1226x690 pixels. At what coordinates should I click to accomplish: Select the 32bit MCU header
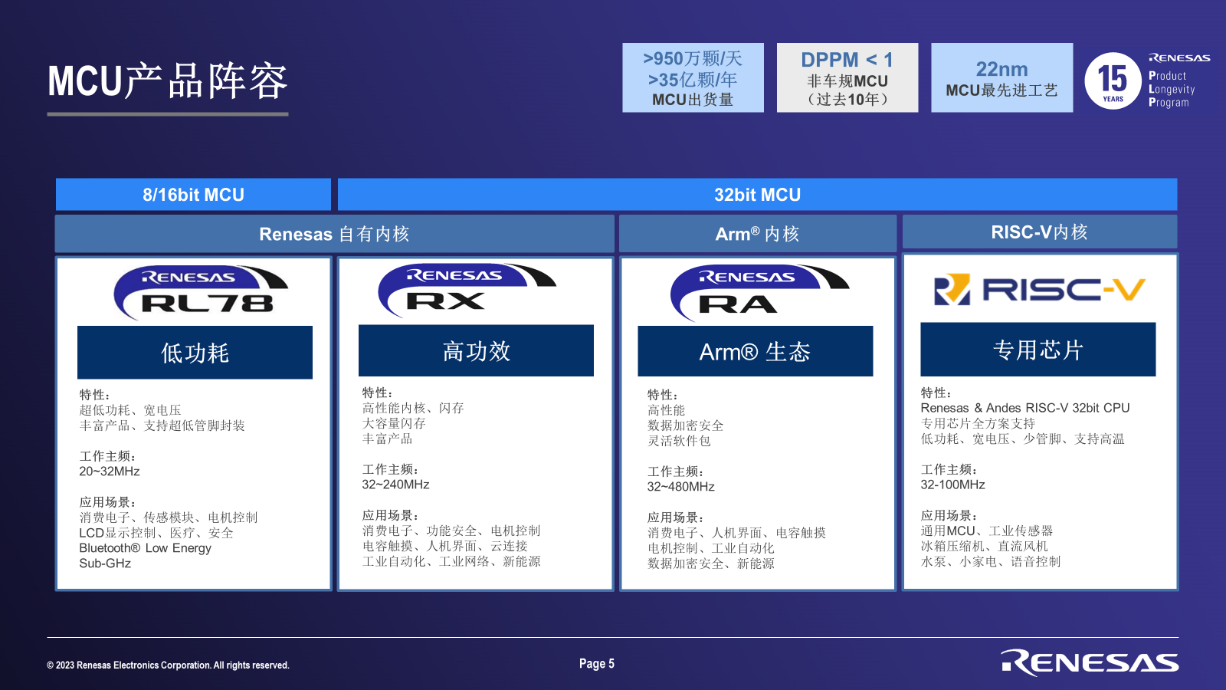tap(757, 195)
